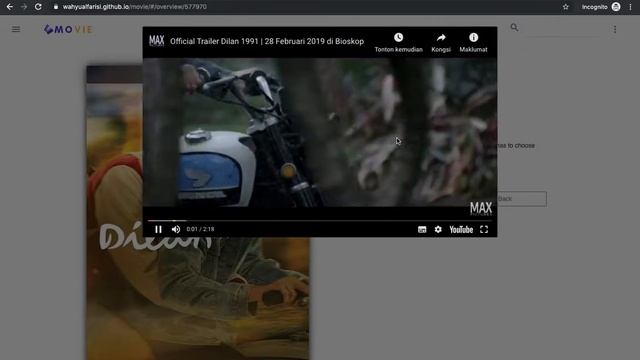This screenshot has width=640, height=360.
Task: Bookmark this page with the star icon
Action: [566, 7]
